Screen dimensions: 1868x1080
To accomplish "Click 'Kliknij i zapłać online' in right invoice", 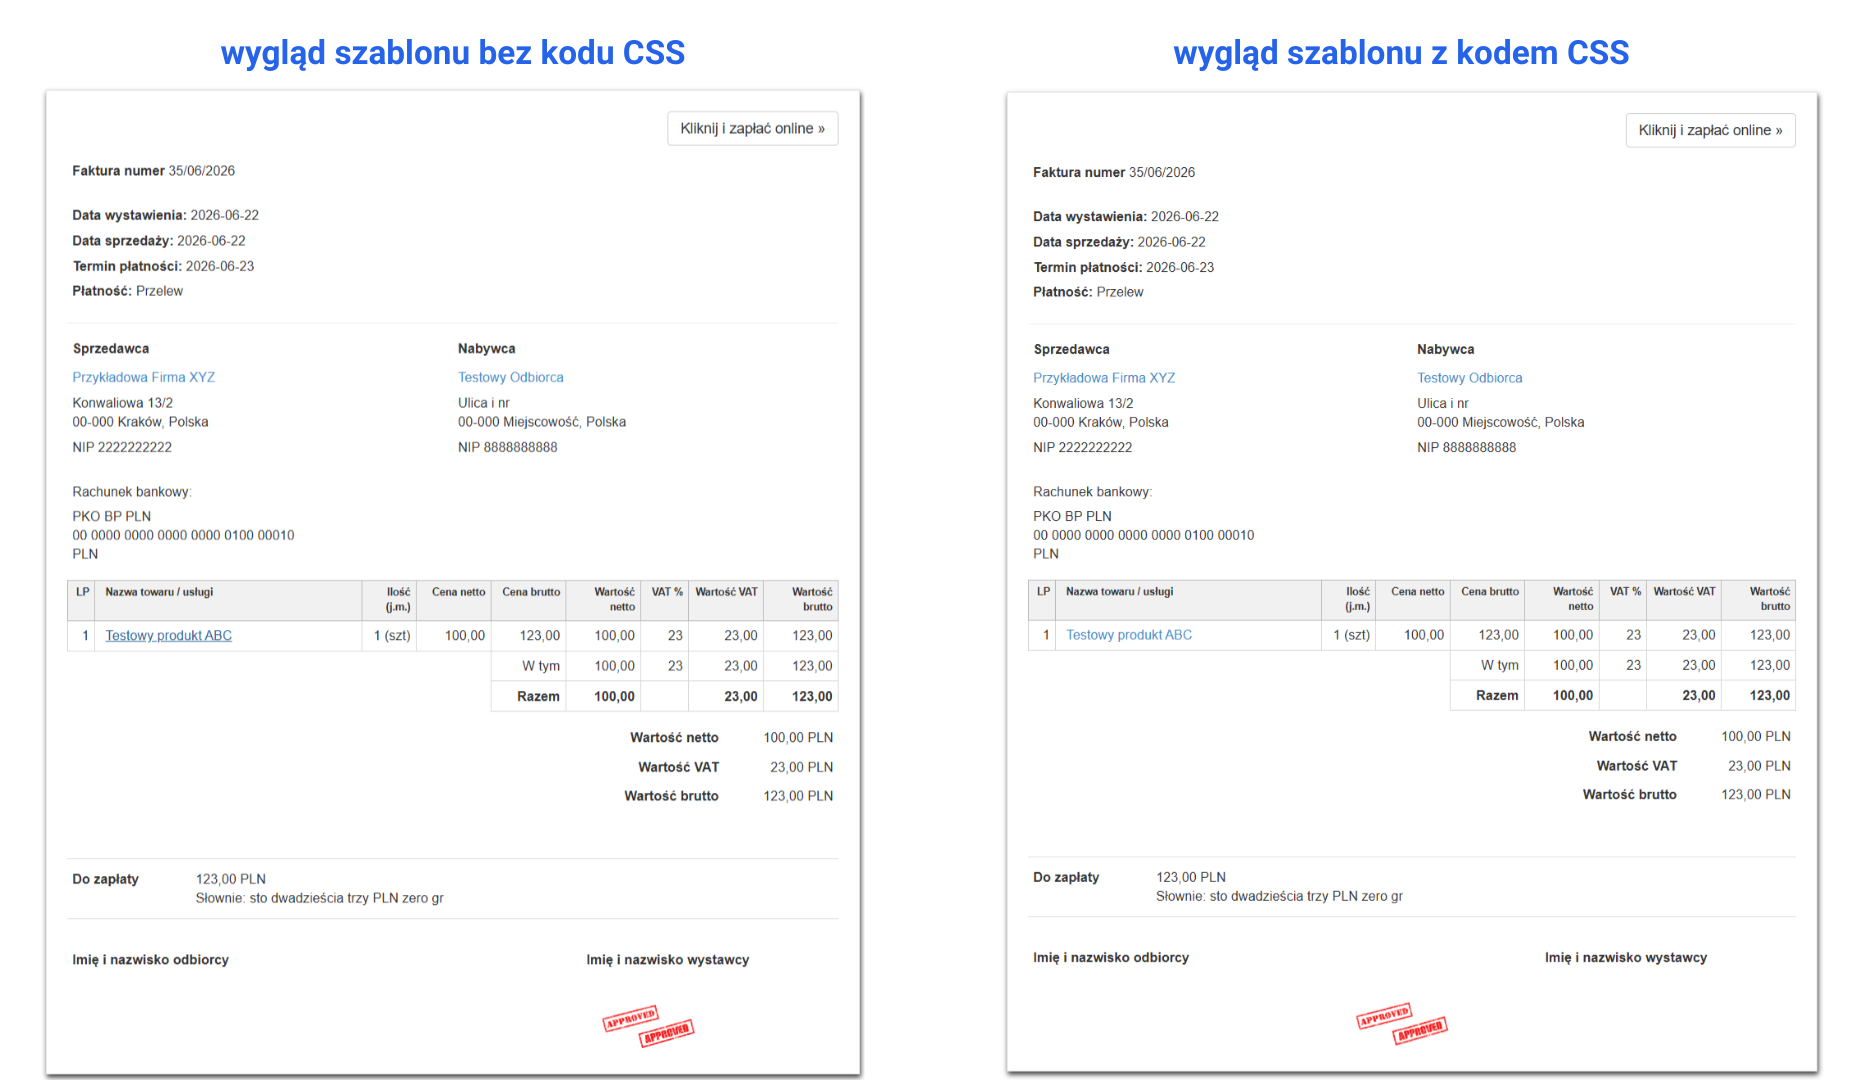I will point(1710,130).
